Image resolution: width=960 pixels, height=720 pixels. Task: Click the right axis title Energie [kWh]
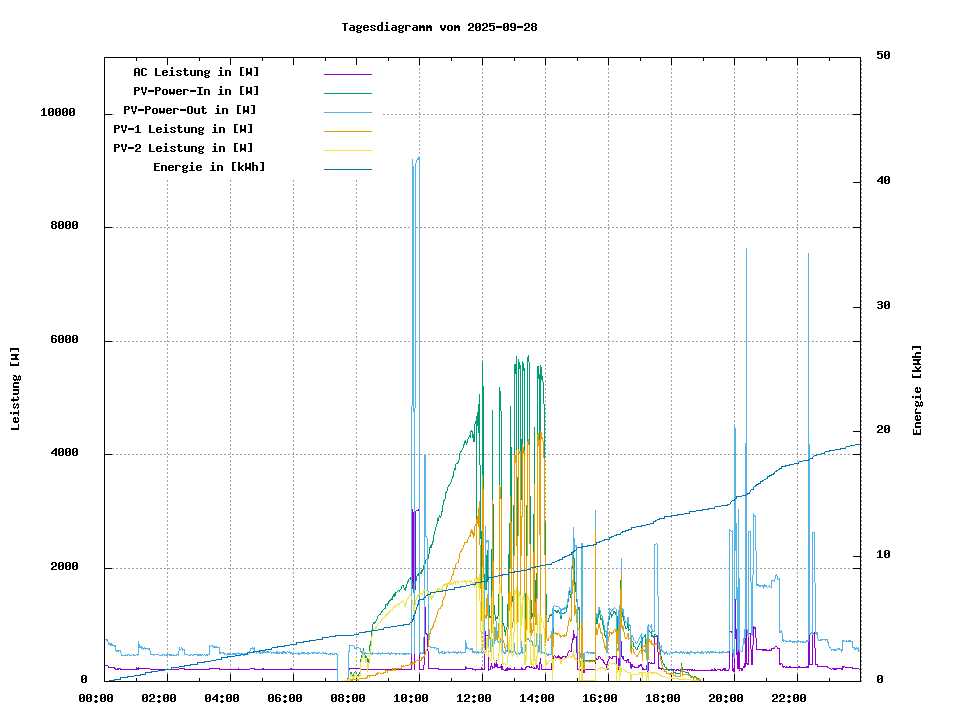point(917,390)
